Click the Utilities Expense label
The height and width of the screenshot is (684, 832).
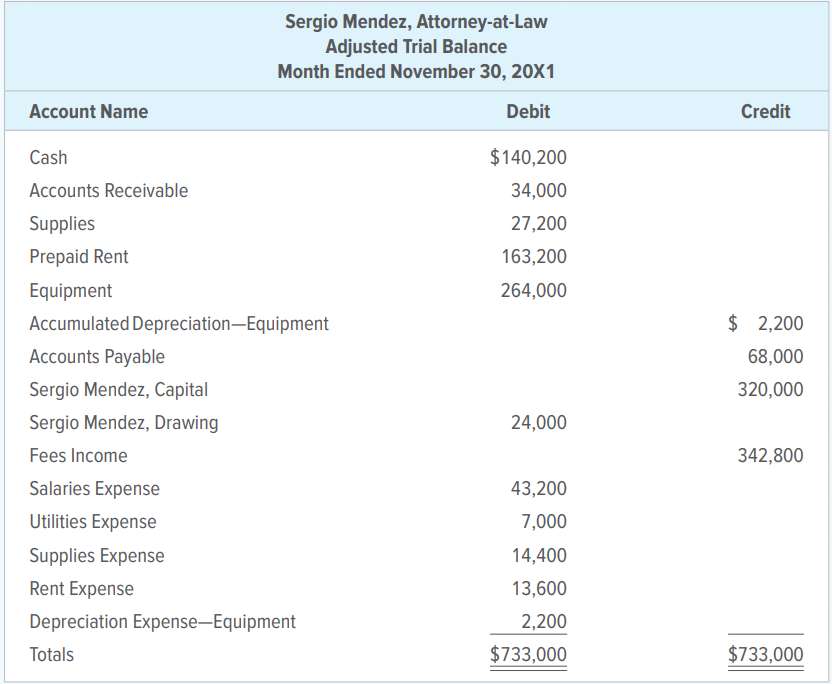93,522
